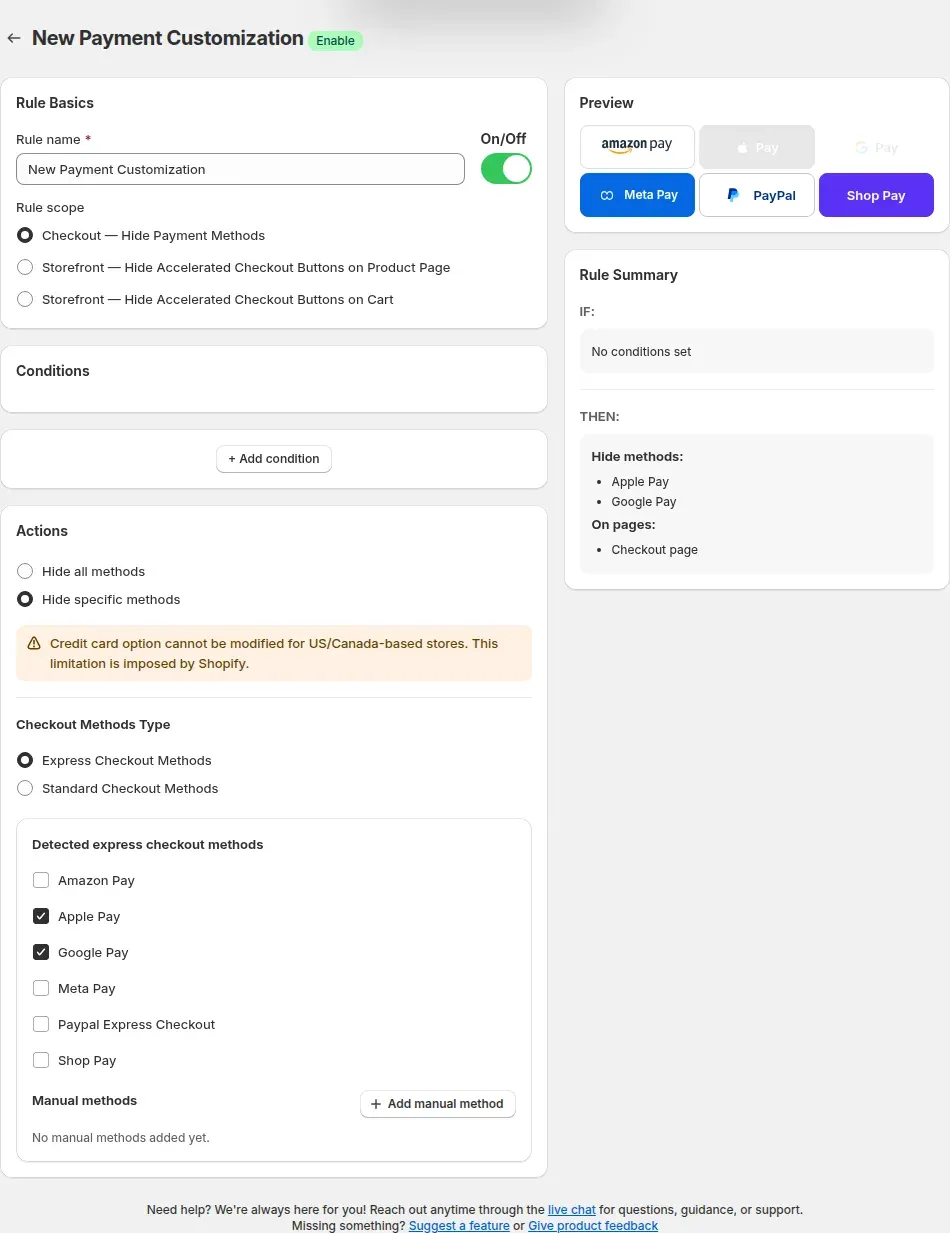950x1233 pixels.
Task: Select Express Checkout Methods type
Action: click(25, 761)
